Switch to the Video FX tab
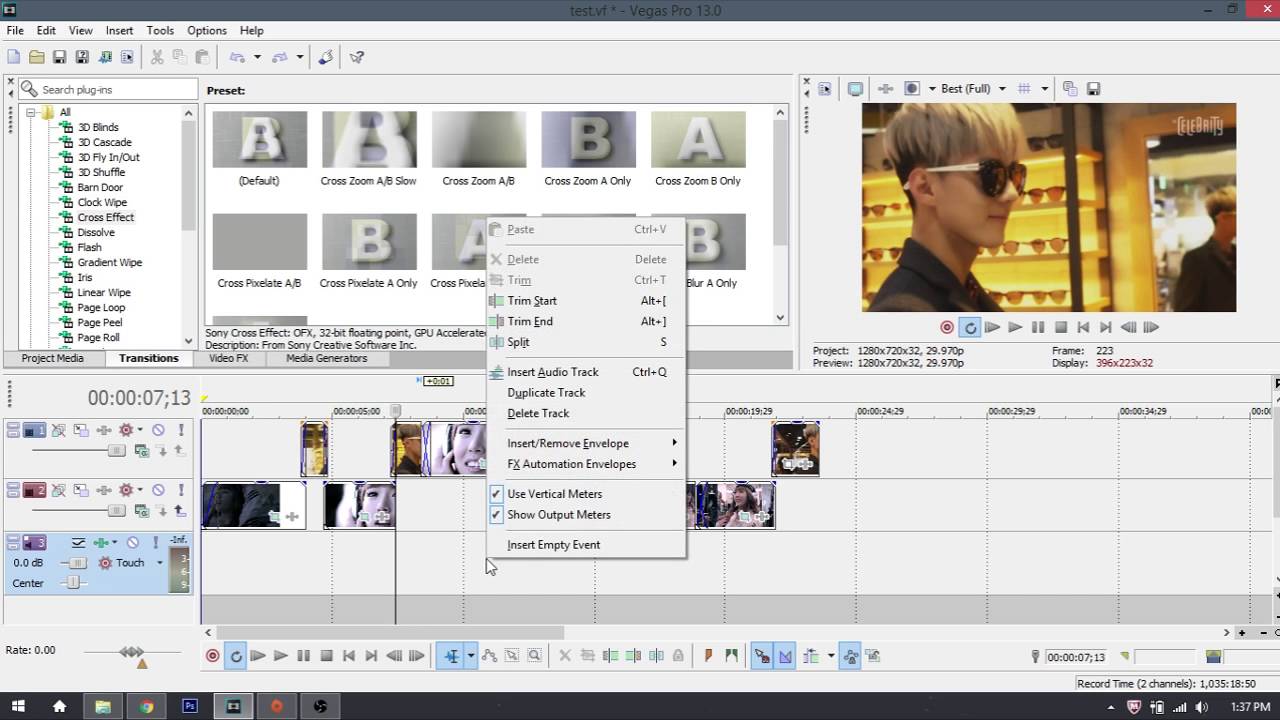The image size is (1280, 720). [228, 358]
